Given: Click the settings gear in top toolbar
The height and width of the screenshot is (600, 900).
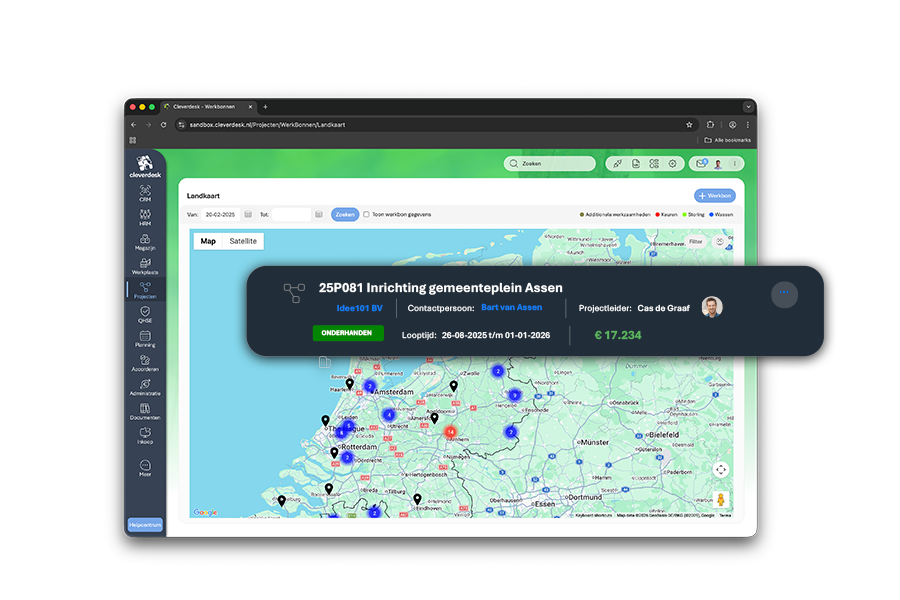Looking at the screenshot, I should [x=672, y=164].
